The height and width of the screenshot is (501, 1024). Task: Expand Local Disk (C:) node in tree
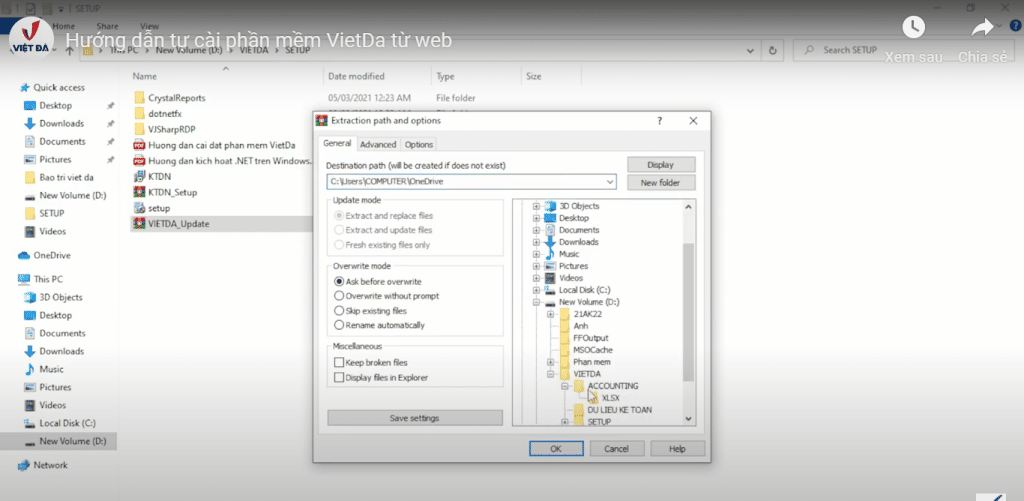point(537,290)
